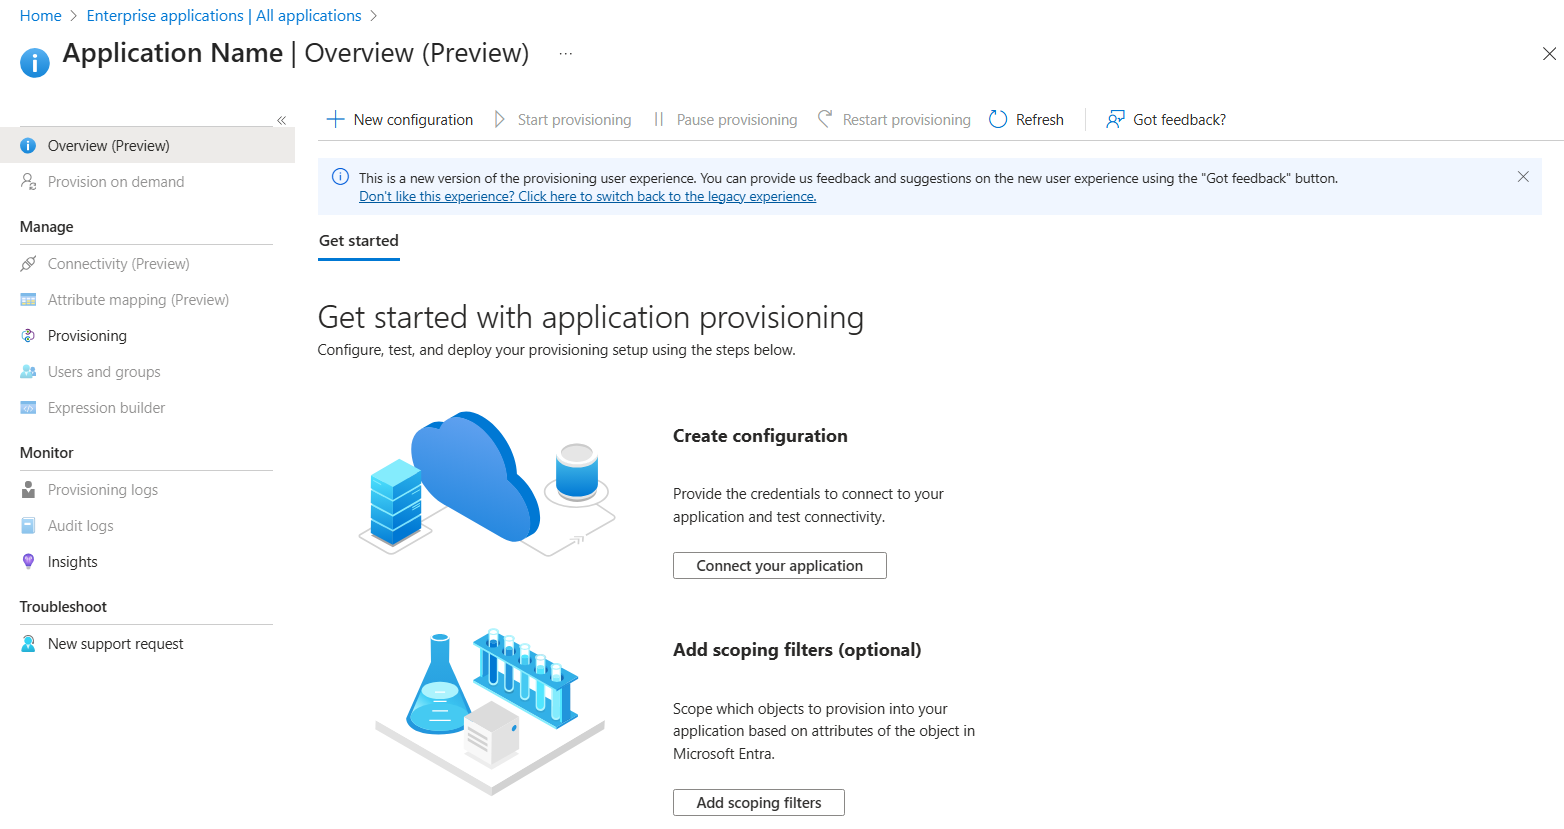Click Connect your application
Image resolution: width=1564 pixels, height=829 pixels.
779,565
